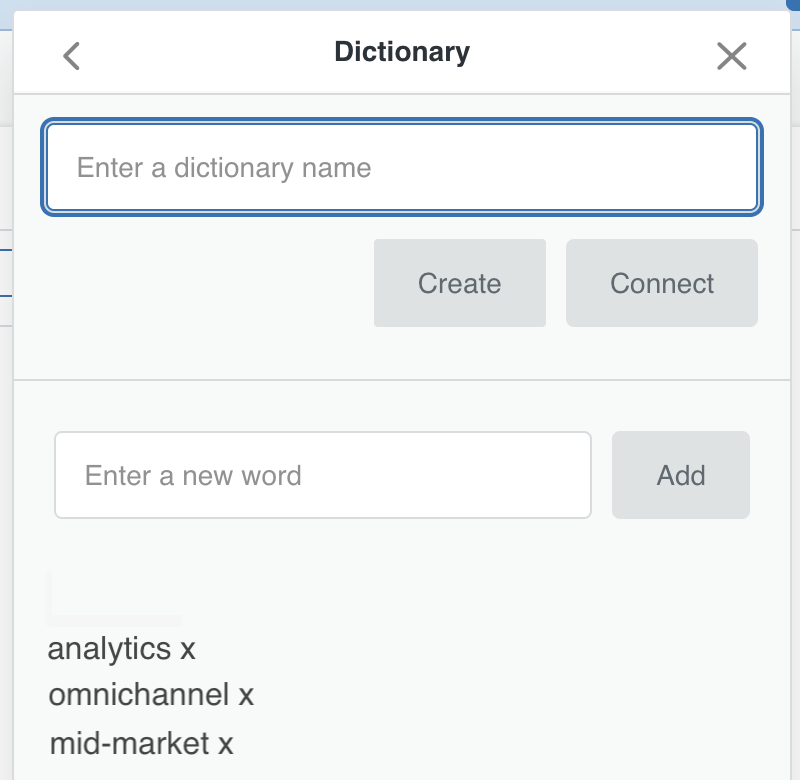Add the new word to the dictionary

point(680,475)
